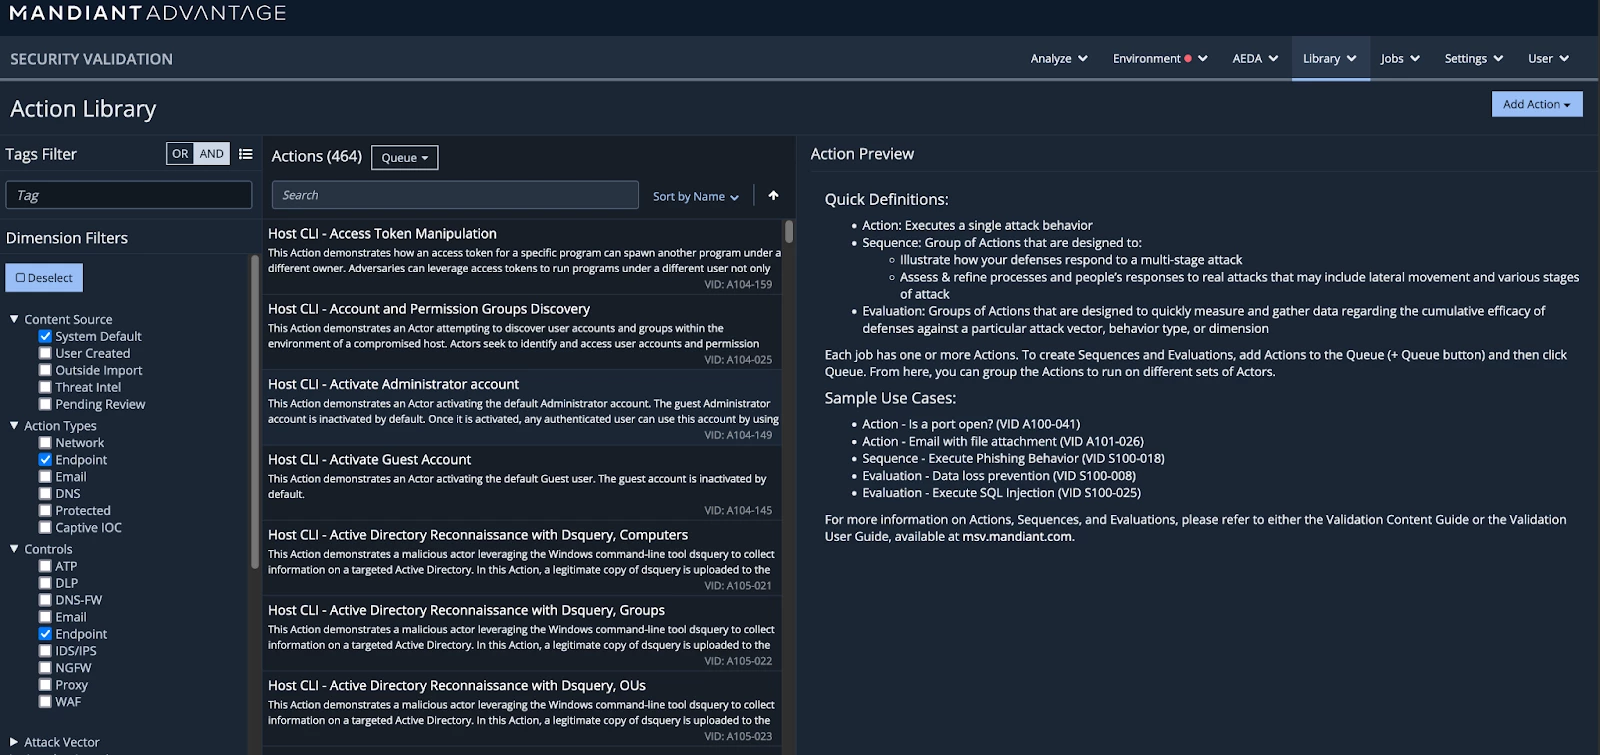Click the actions Search field
The image size is (1600, 755).
[455, 195]
